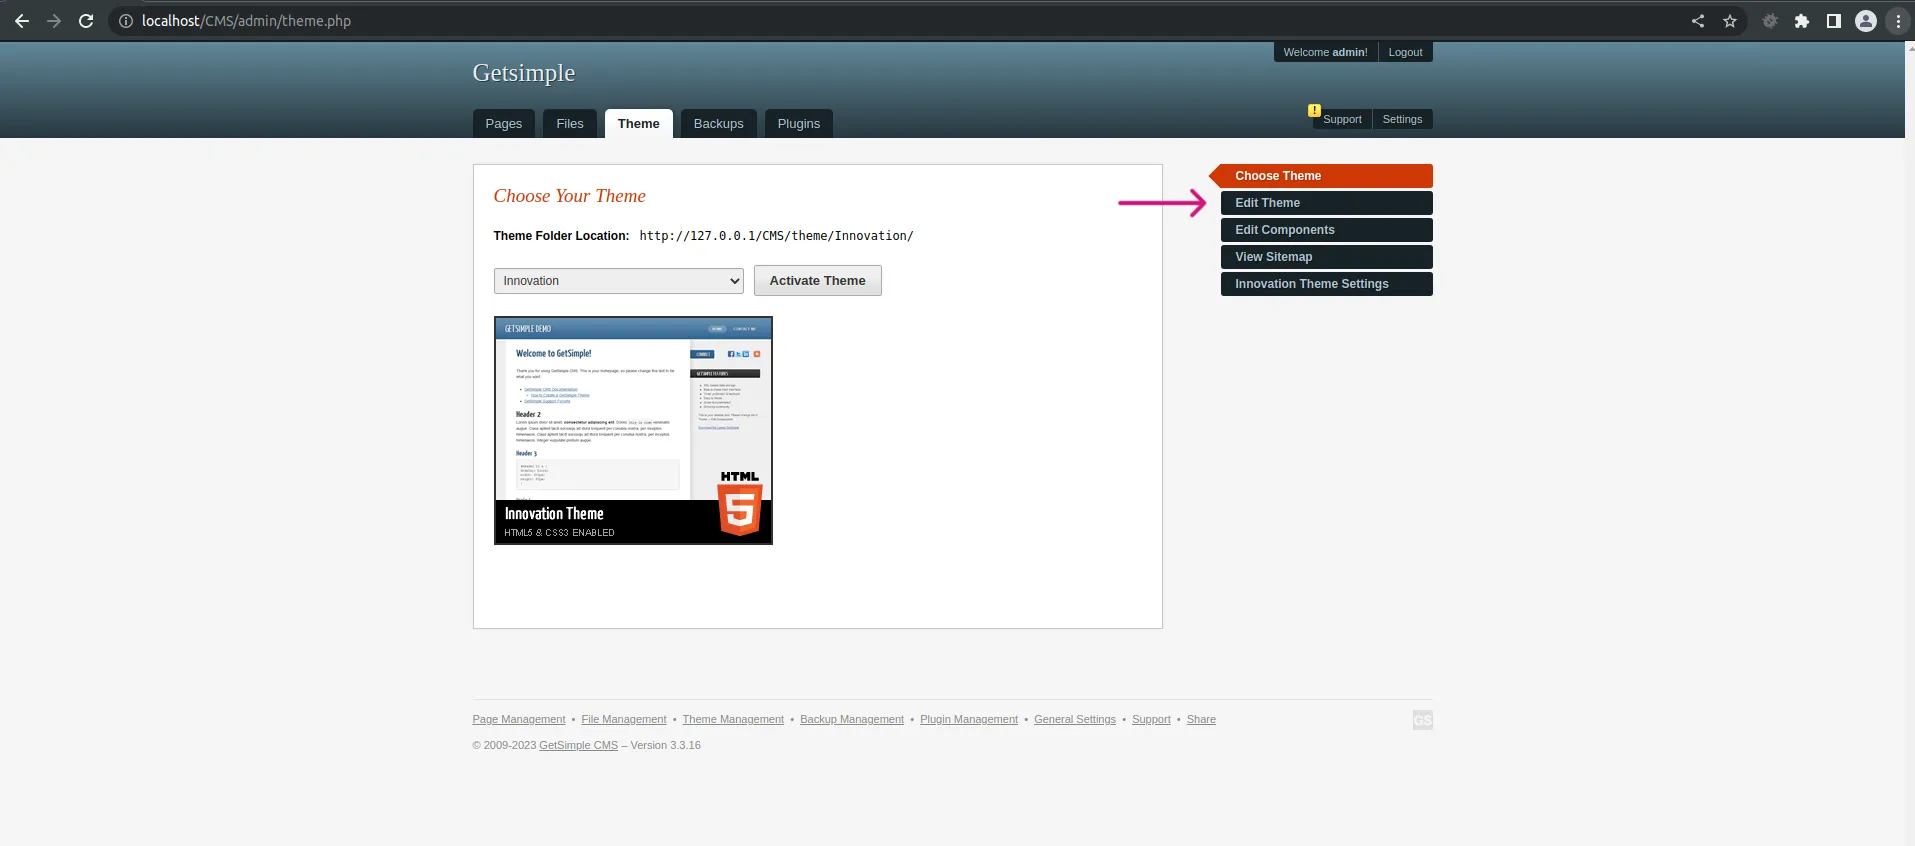Toggle the browser side panel icon

[1834, 21]
